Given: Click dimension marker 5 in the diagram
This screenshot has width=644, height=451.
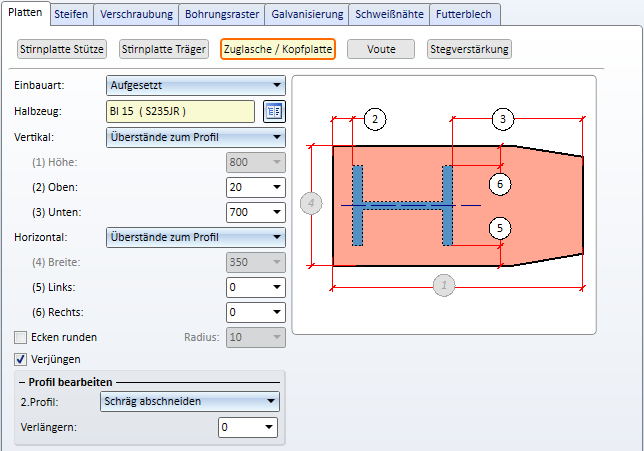Looking at the screenshot, I should [500, 228].
